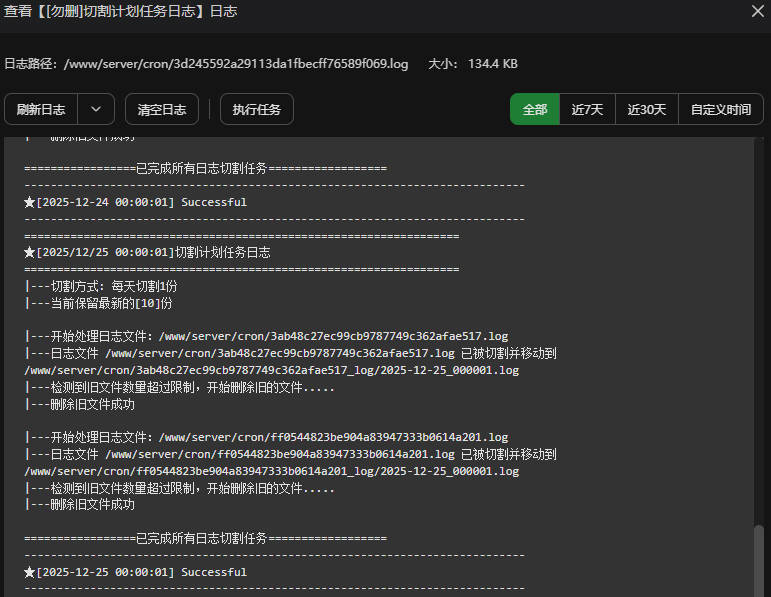Click 开始处理日志文件 line for 3ab48c27ec99 log
771x597 pixels.
point(267,336)
